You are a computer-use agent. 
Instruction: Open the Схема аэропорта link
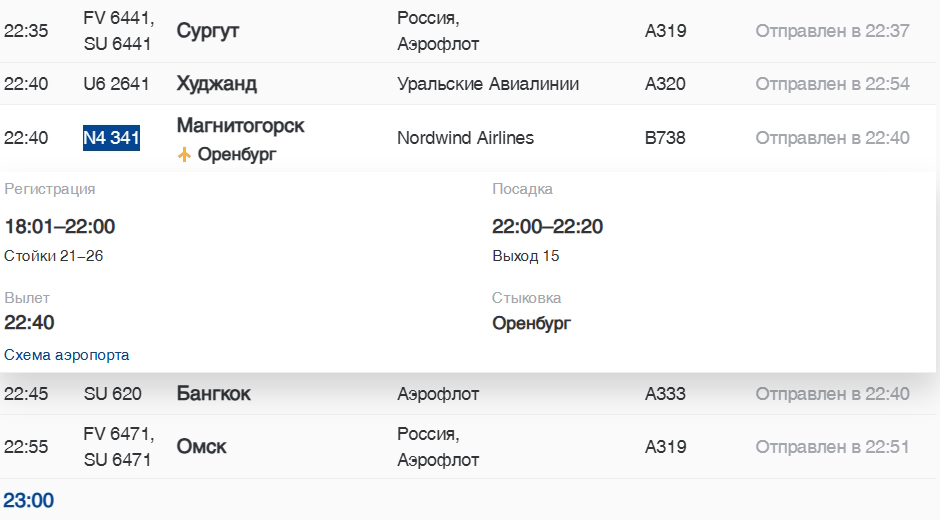pos(67,355)
